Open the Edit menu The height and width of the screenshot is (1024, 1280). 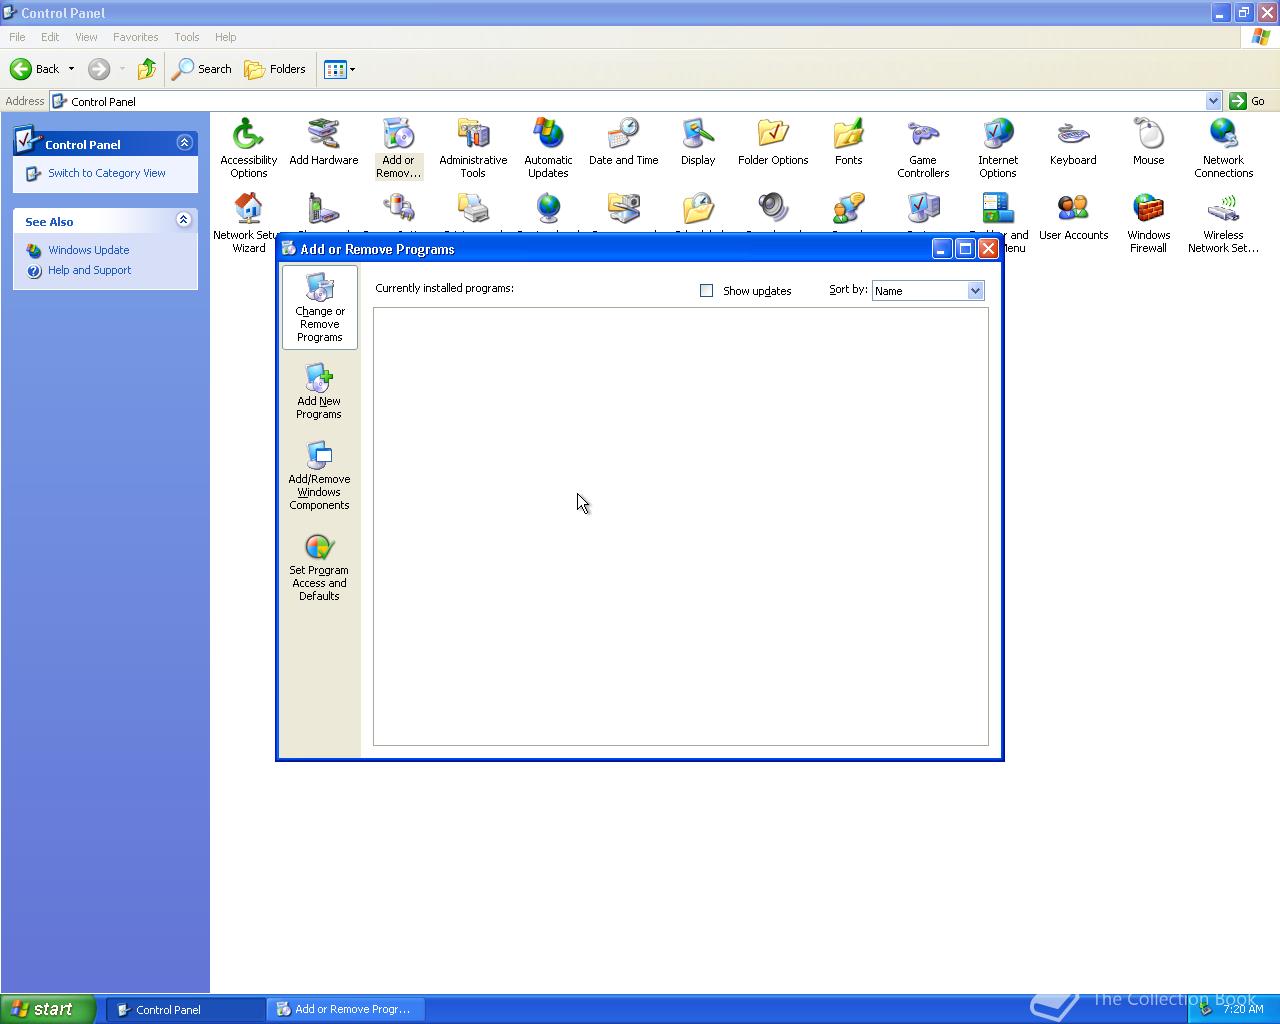50,37
